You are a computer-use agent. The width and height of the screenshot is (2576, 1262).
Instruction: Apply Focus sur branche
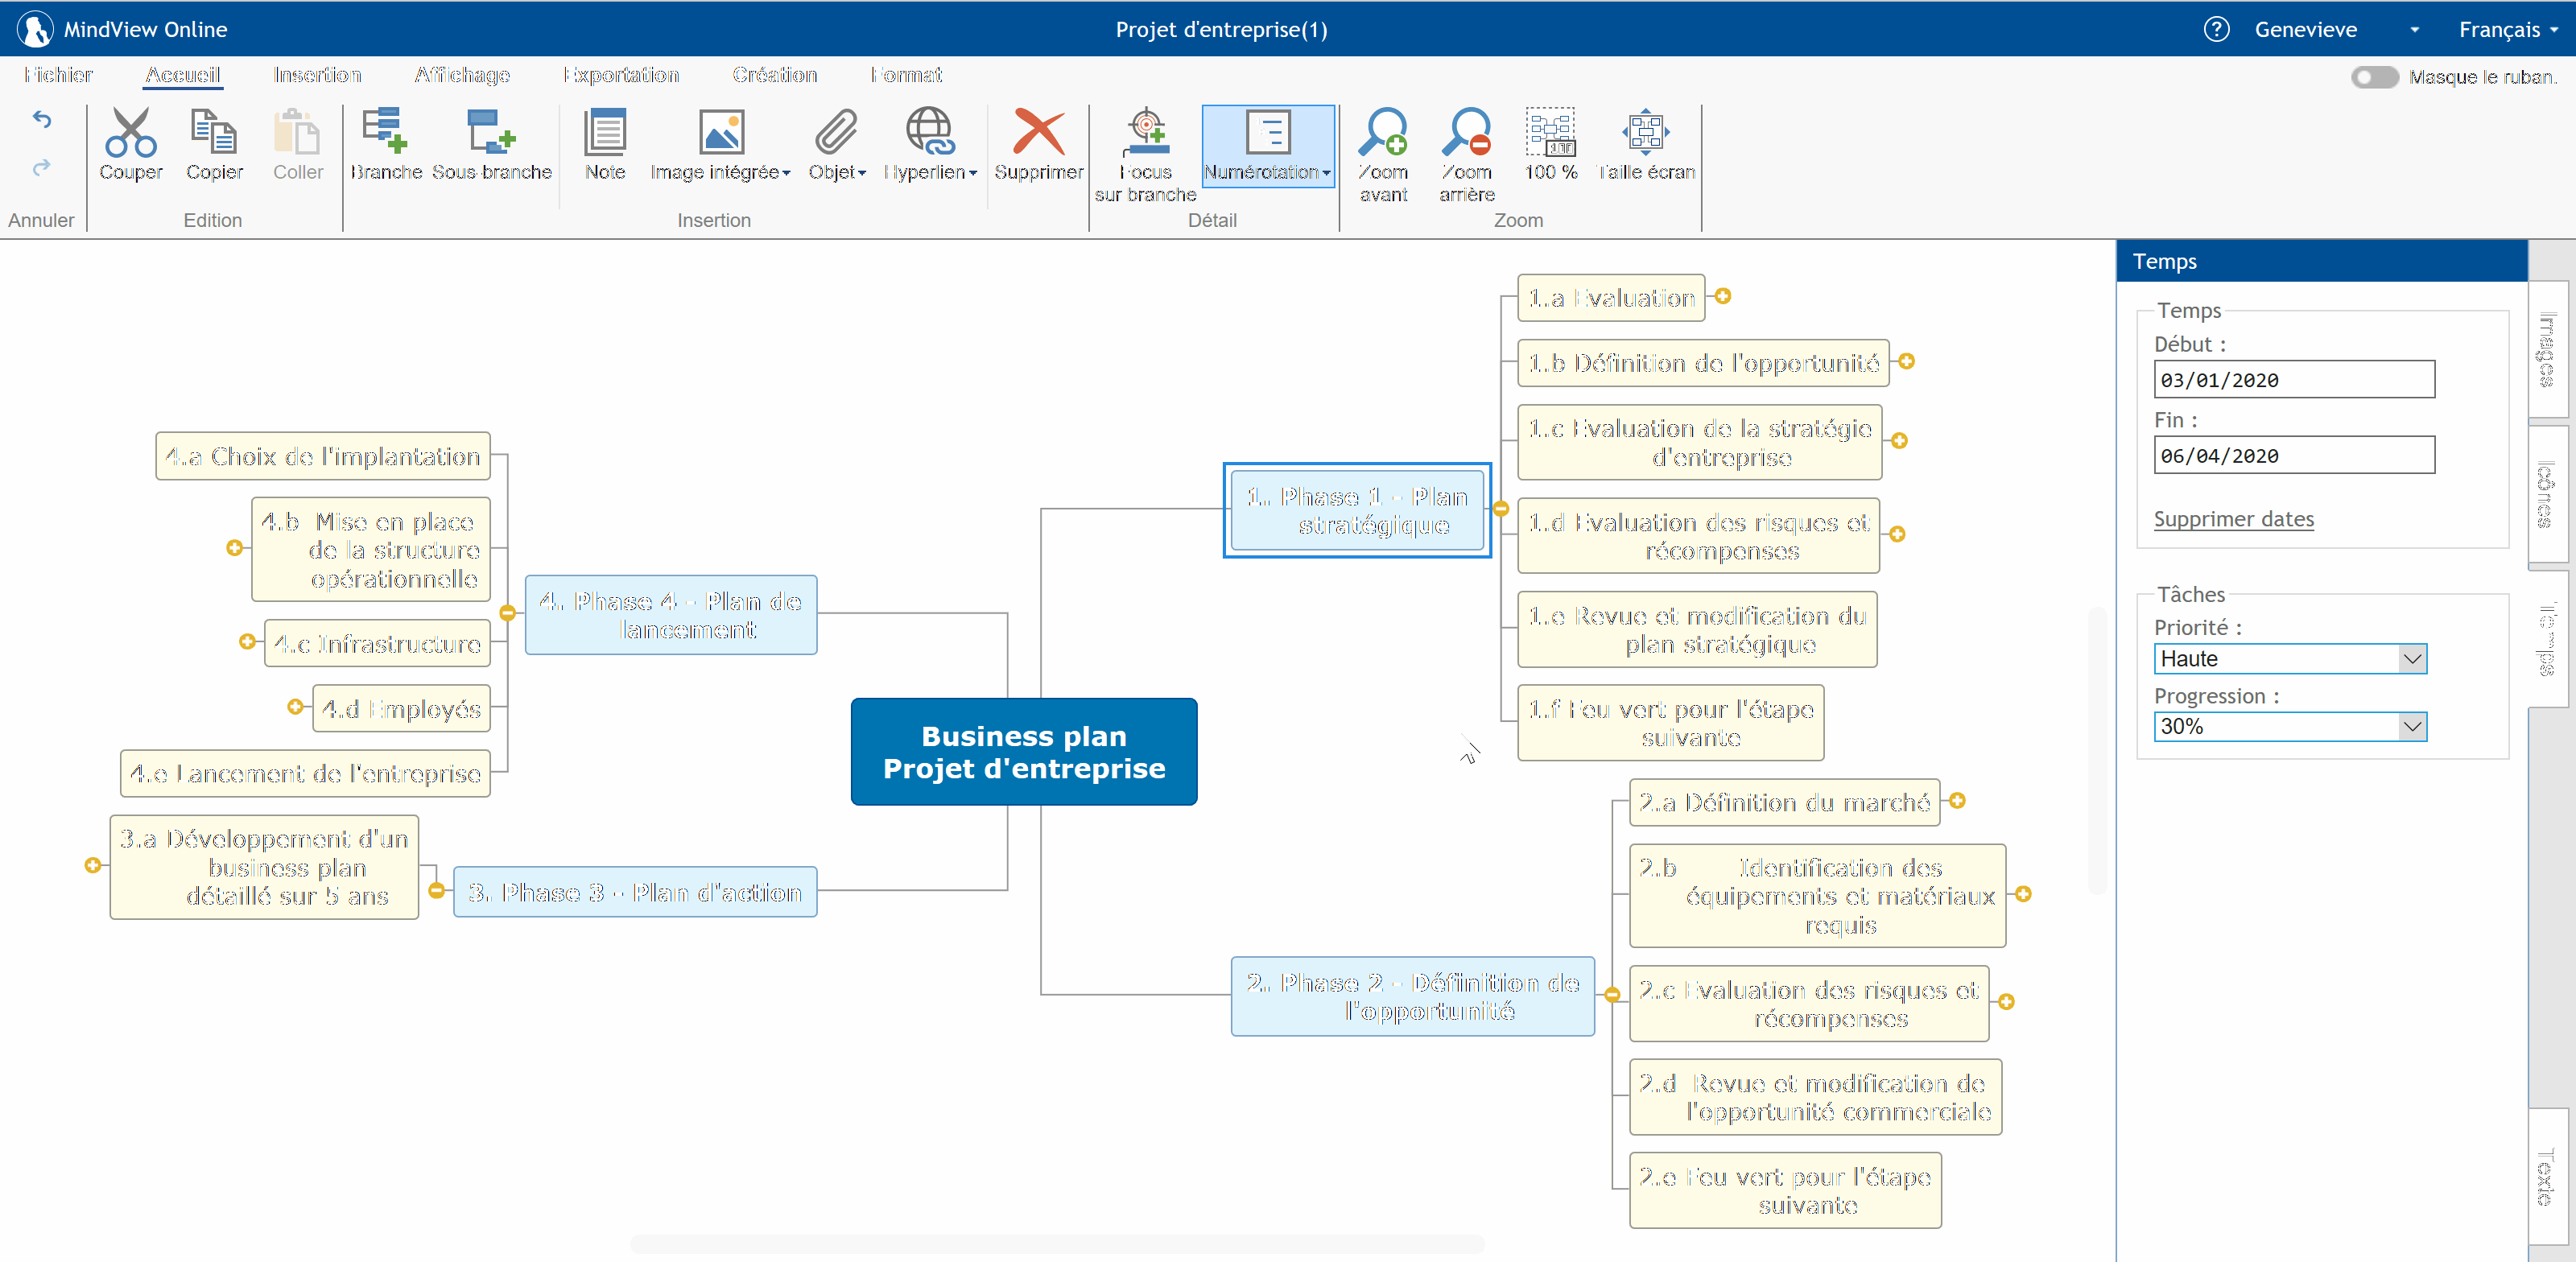click(1145, 155)
